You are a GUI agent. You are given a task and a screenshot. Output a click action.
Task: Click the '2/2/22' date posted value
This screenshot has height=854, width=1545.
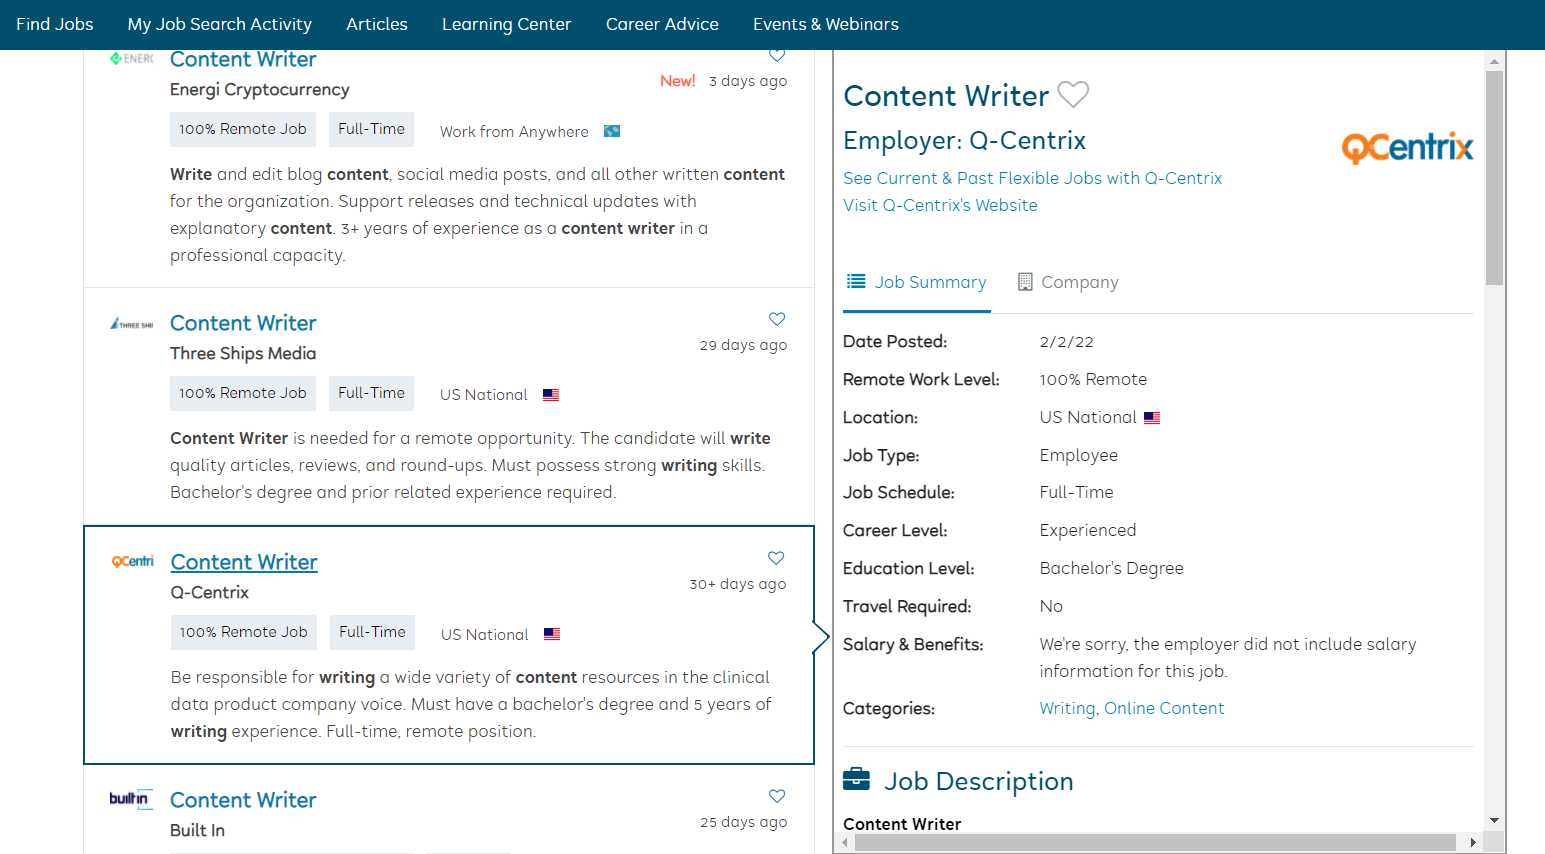[x=1067, y=342]
